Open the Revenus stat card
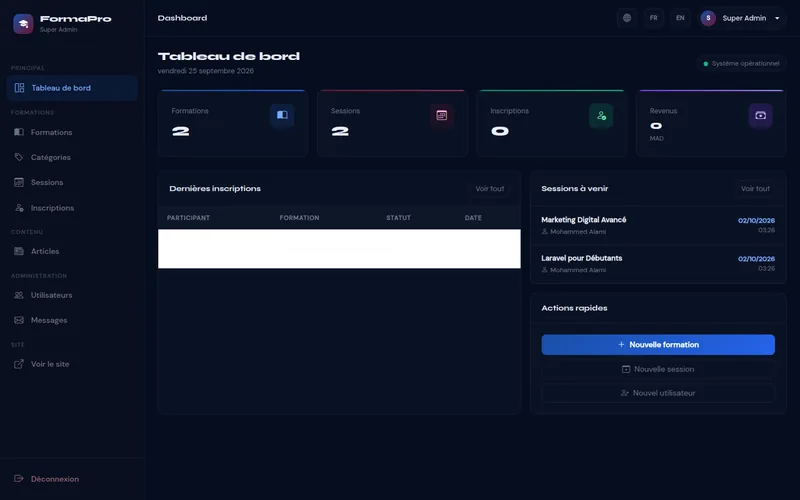The image size is (800, 500). click(x=711, y=123)
